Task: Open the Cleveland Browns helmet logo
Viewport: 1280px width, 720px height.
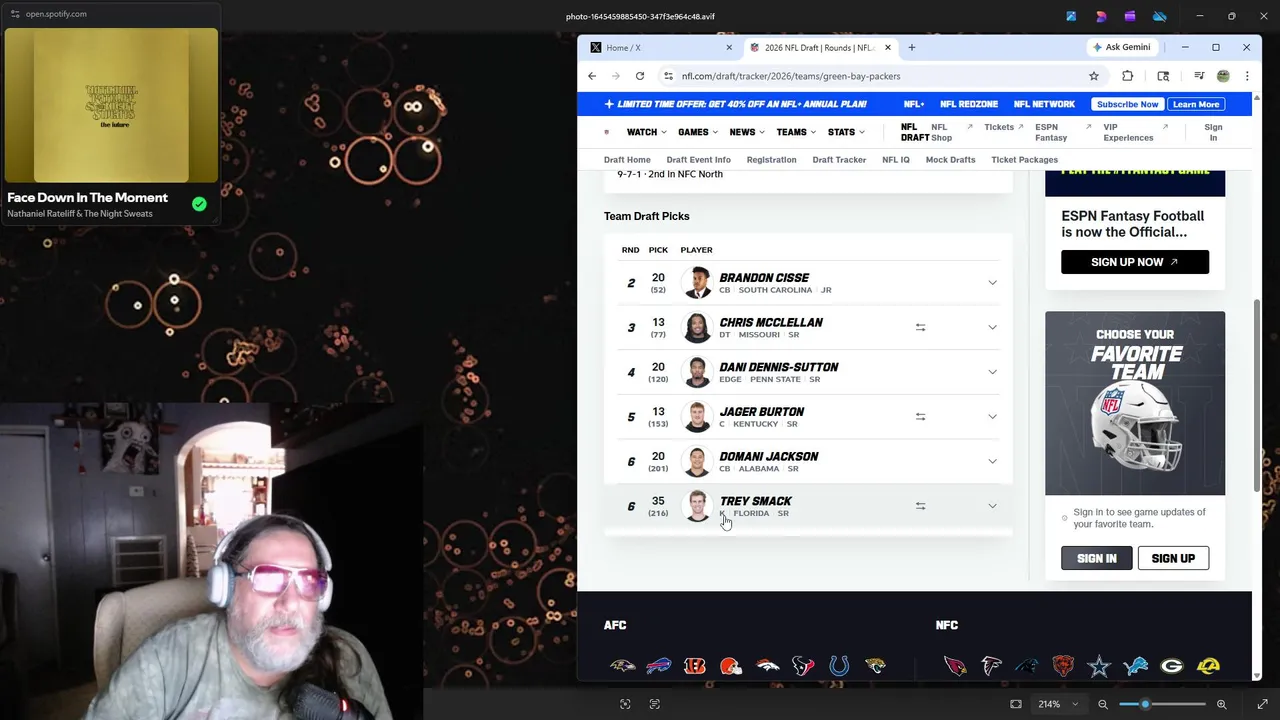Action: pyautogui.click(x=731, y=666)
